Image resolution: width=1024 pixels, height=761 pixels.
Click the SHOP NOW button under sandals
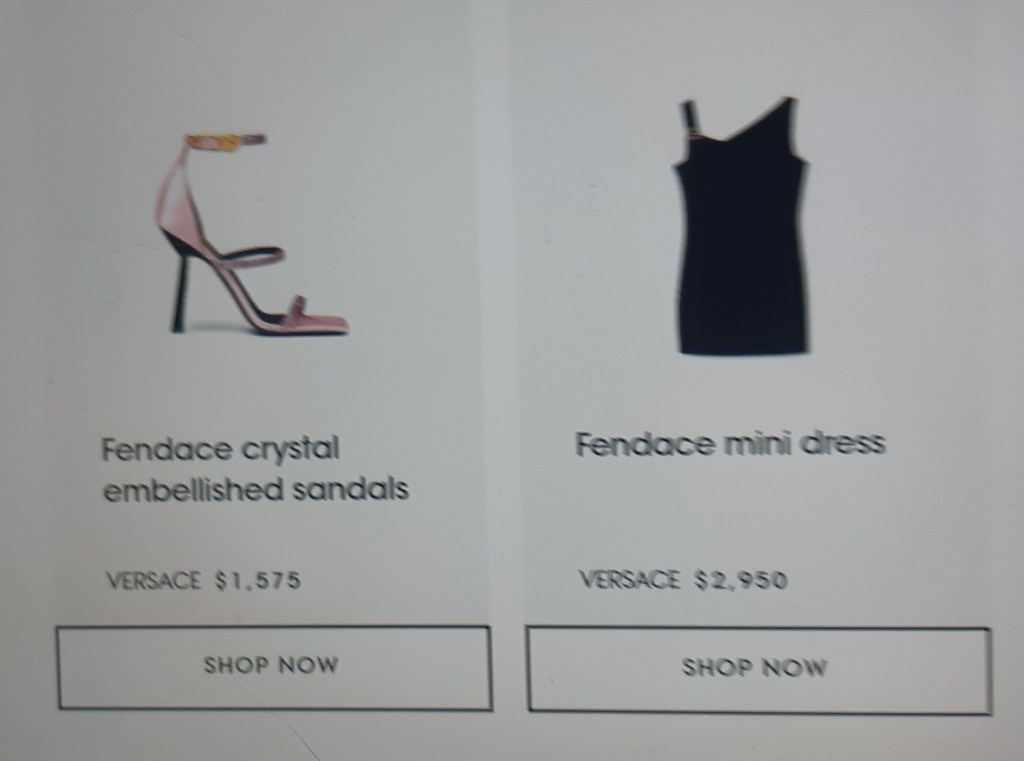[274, 668]
